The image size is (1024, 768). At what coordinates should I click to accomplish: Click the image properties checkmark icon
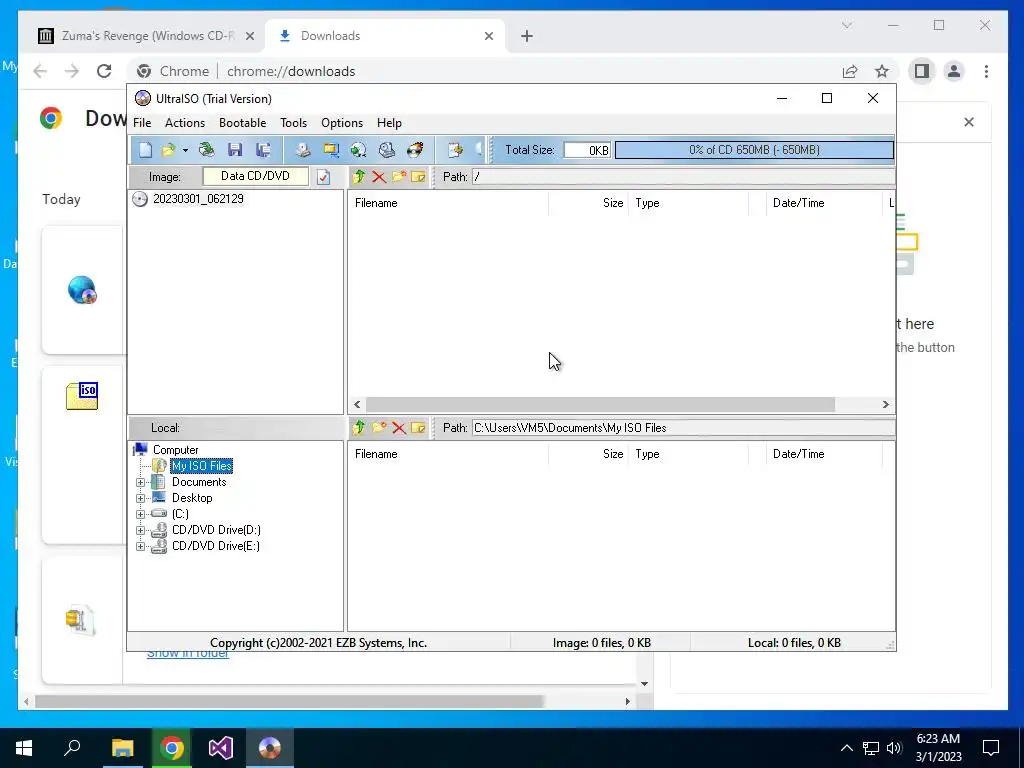pyautogui.click(x=323, y=177)
